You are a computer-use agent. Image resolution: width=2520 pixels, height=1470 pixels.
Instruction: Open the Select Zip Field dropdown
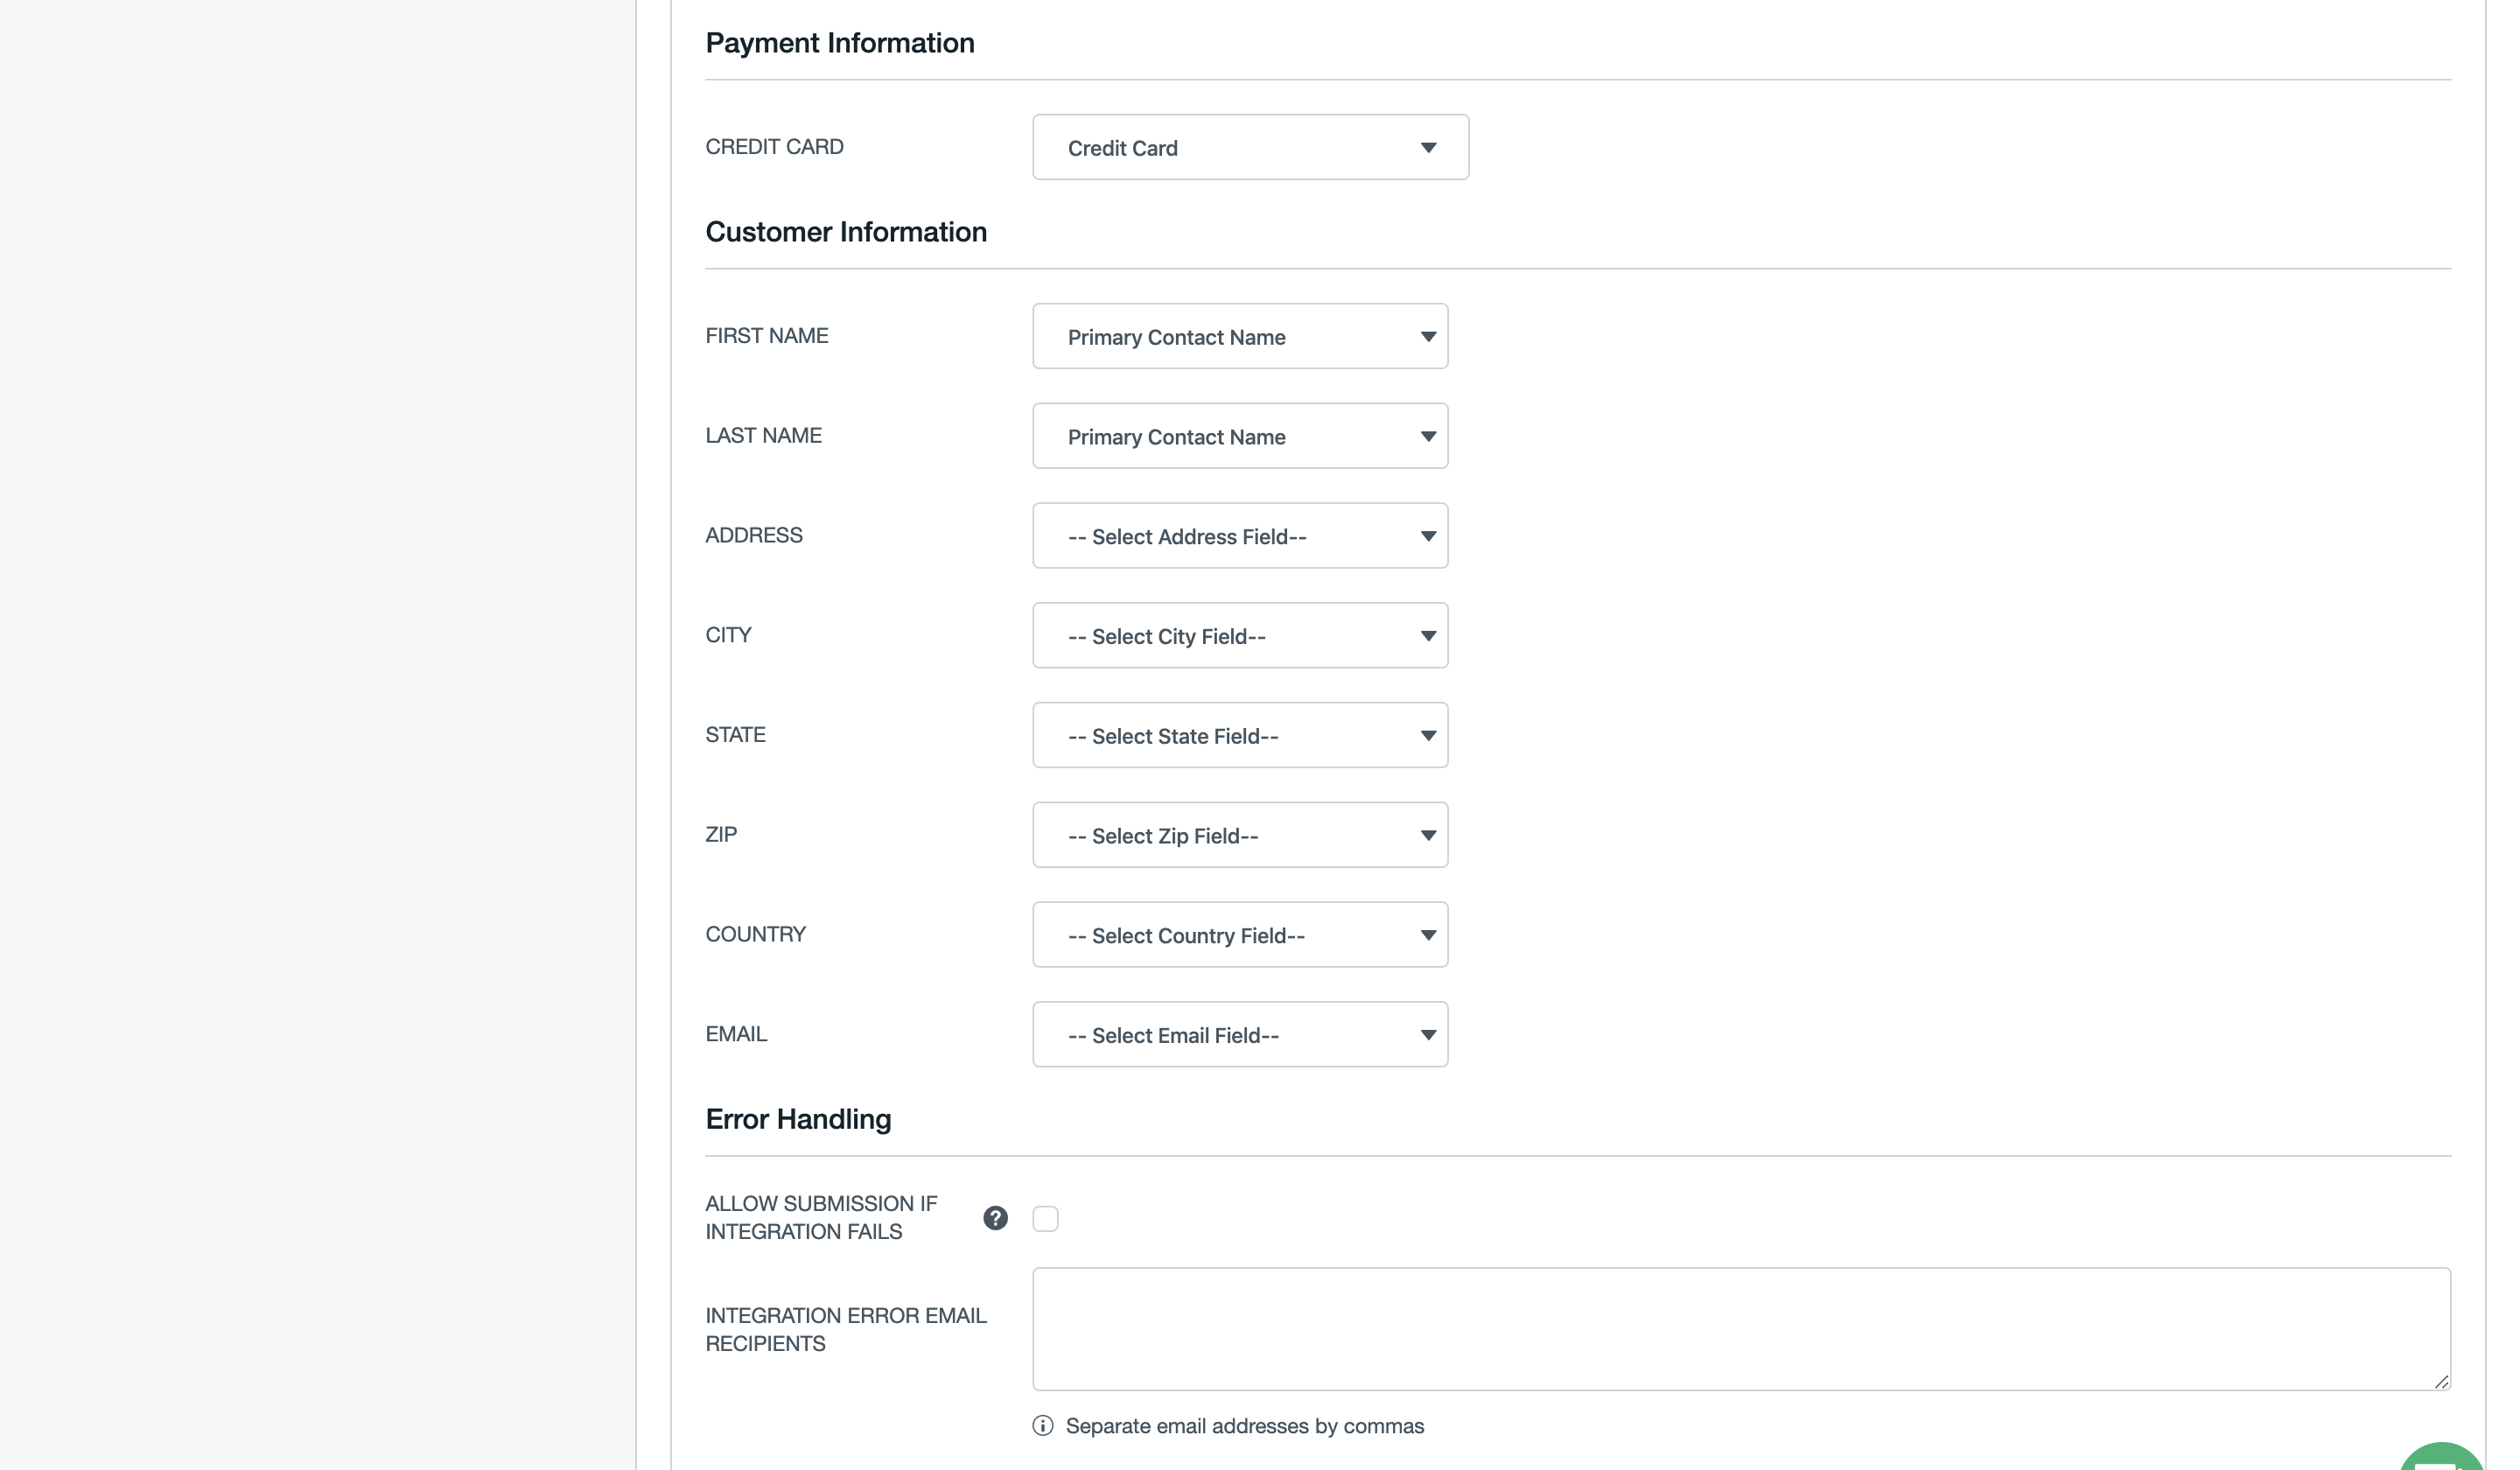[1239, 835]
